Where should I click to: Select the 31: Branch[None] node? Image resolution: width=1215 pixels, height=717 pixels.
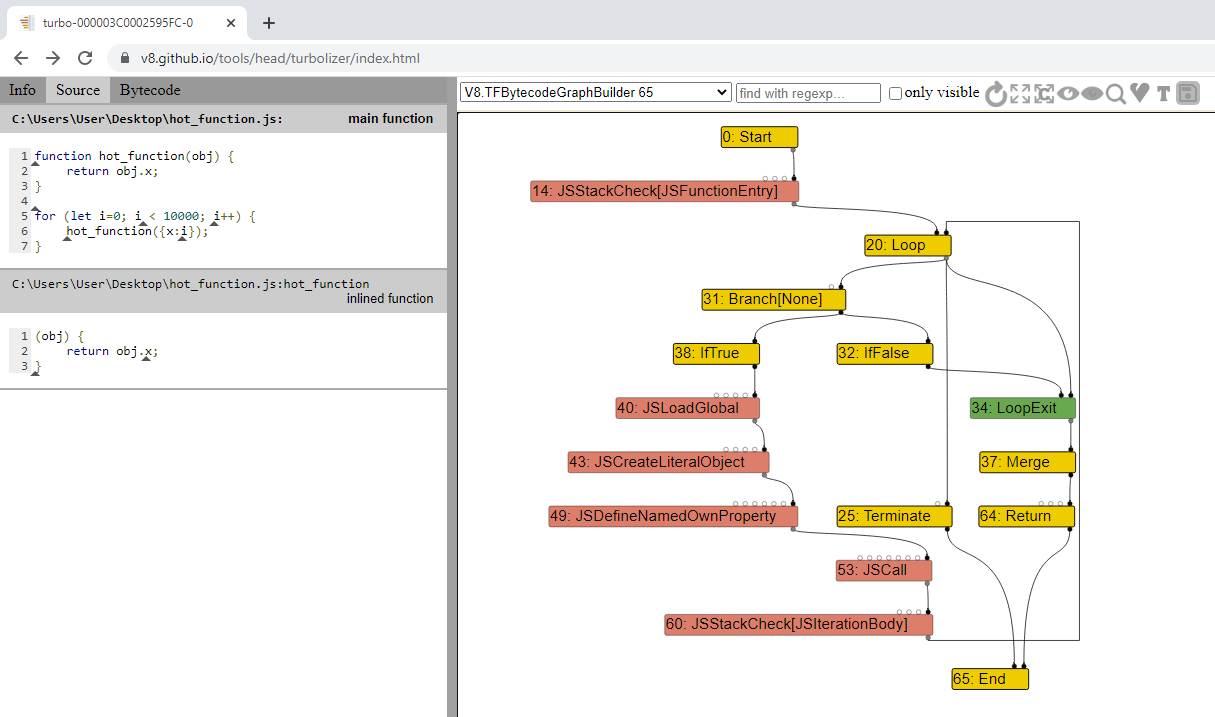tap(774, 299)
